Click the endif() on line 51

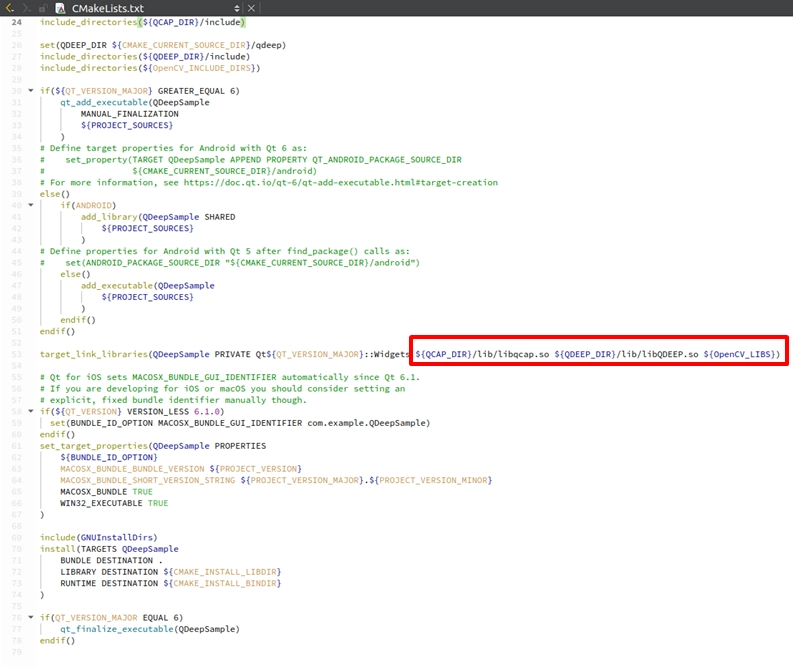(57, 332)
